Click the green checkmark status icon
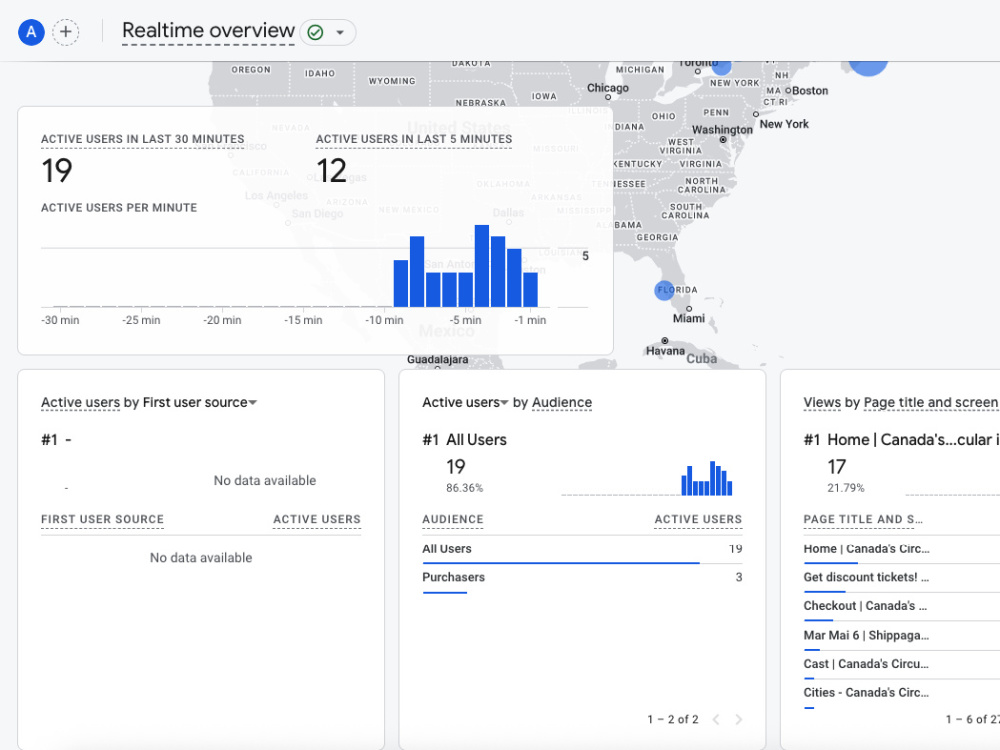1000x750 pixels. point(315,33)
